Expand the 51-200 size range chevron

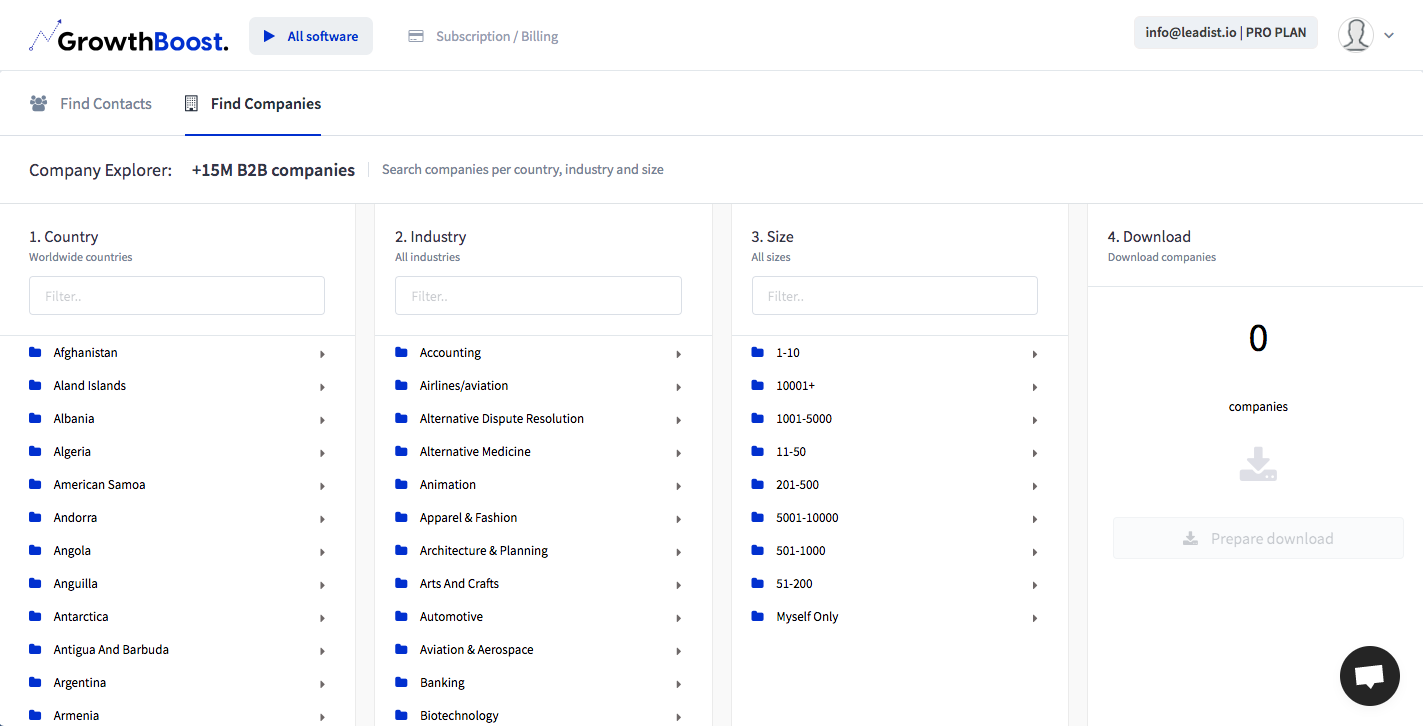pyautogui.click(x=1035, y=584)
